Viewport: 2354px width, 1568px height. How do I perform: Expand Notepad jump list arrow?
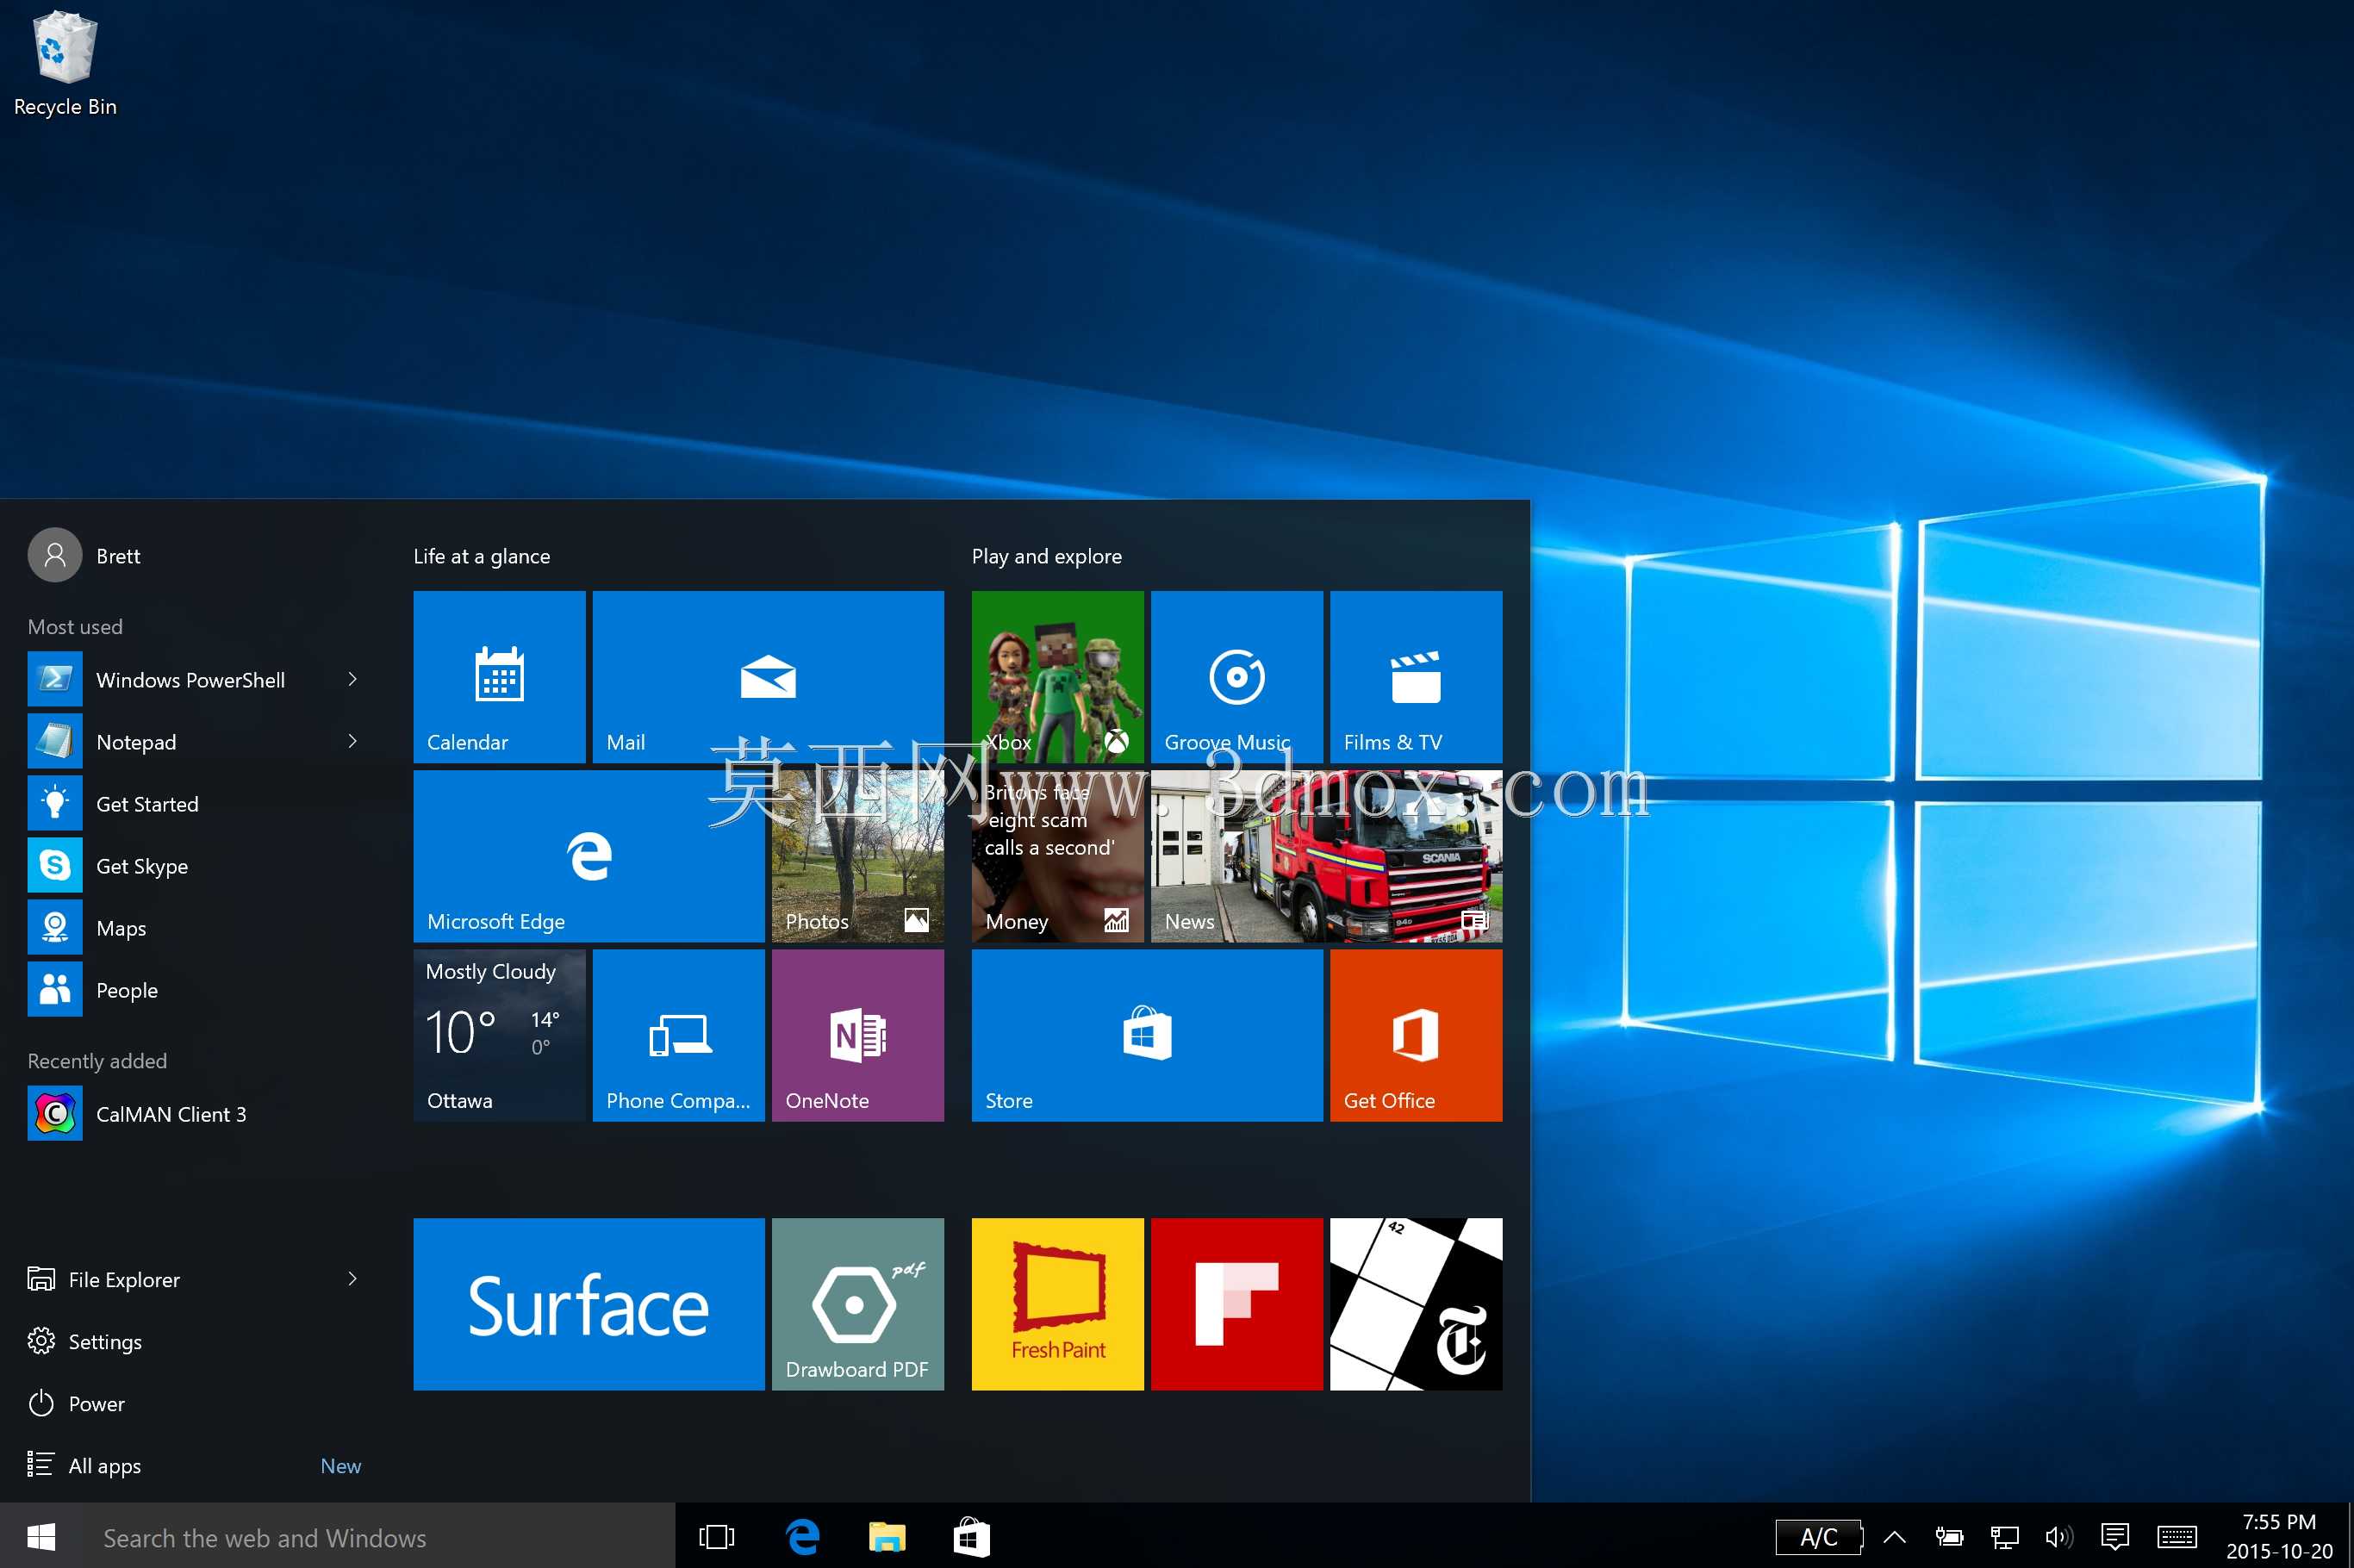pos(352,742)
